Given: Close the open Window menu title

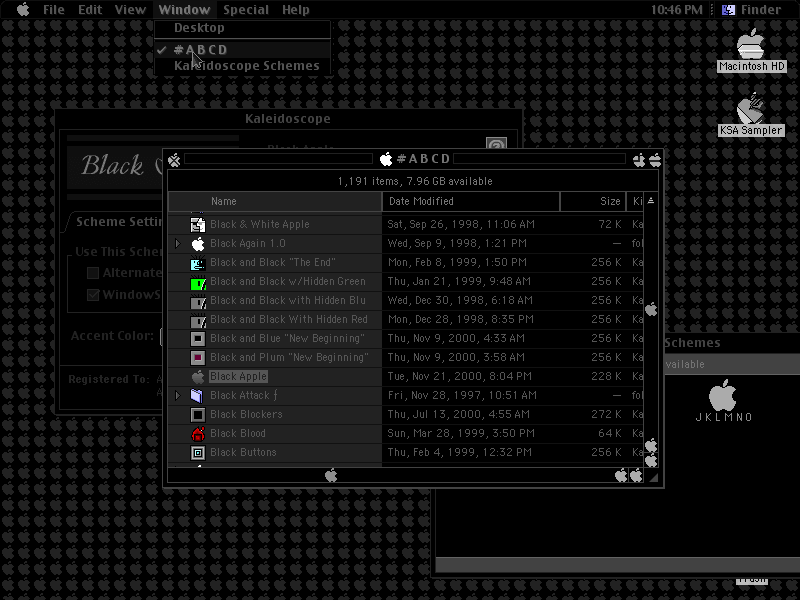Looking at the screenshot, I should click(x=184, y=10).
